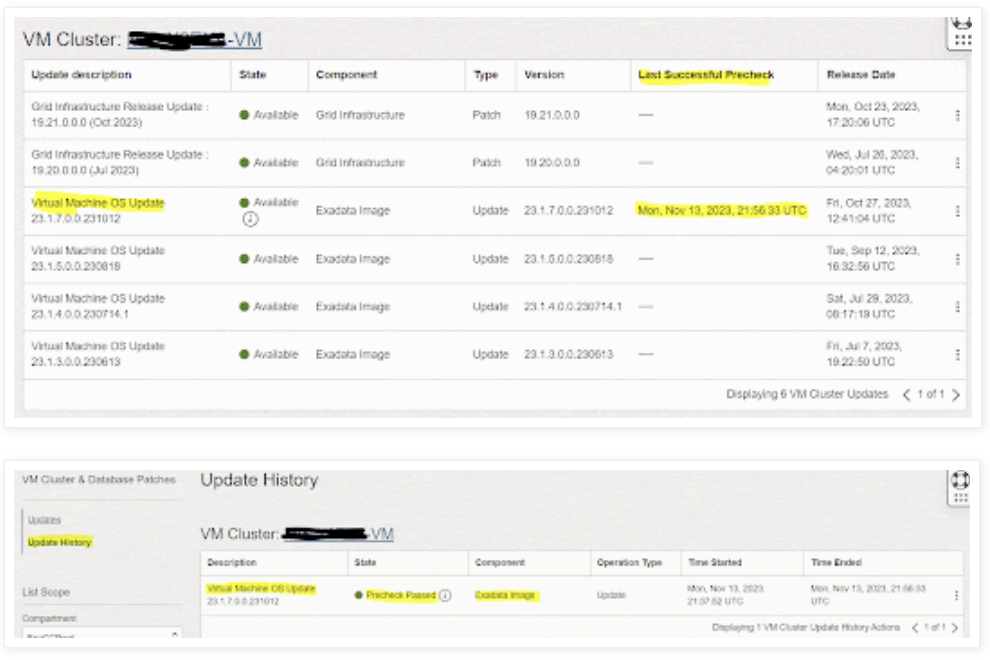Go to next page of VM Cluster Updates
Viewport: 990px width, 660px height.
click(956, 395)
